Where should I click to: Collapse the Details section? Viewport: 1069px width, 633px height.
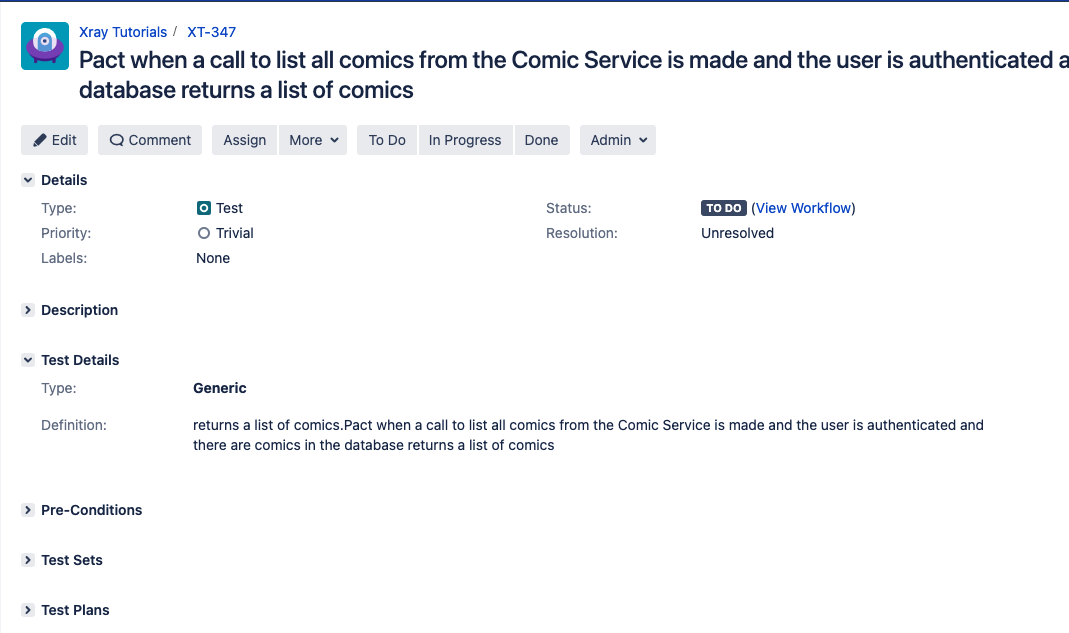(x=28, y=180)
